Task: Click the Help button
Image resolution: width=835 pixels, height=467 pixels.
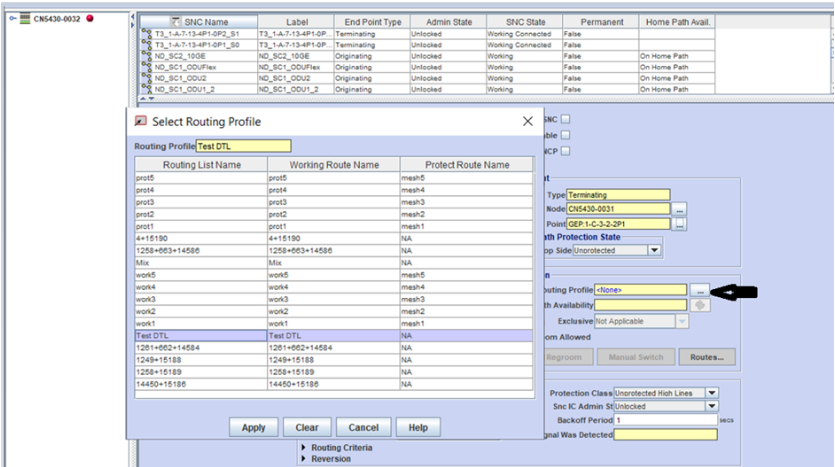Action: pyautogui.click(x=418, y=427)
